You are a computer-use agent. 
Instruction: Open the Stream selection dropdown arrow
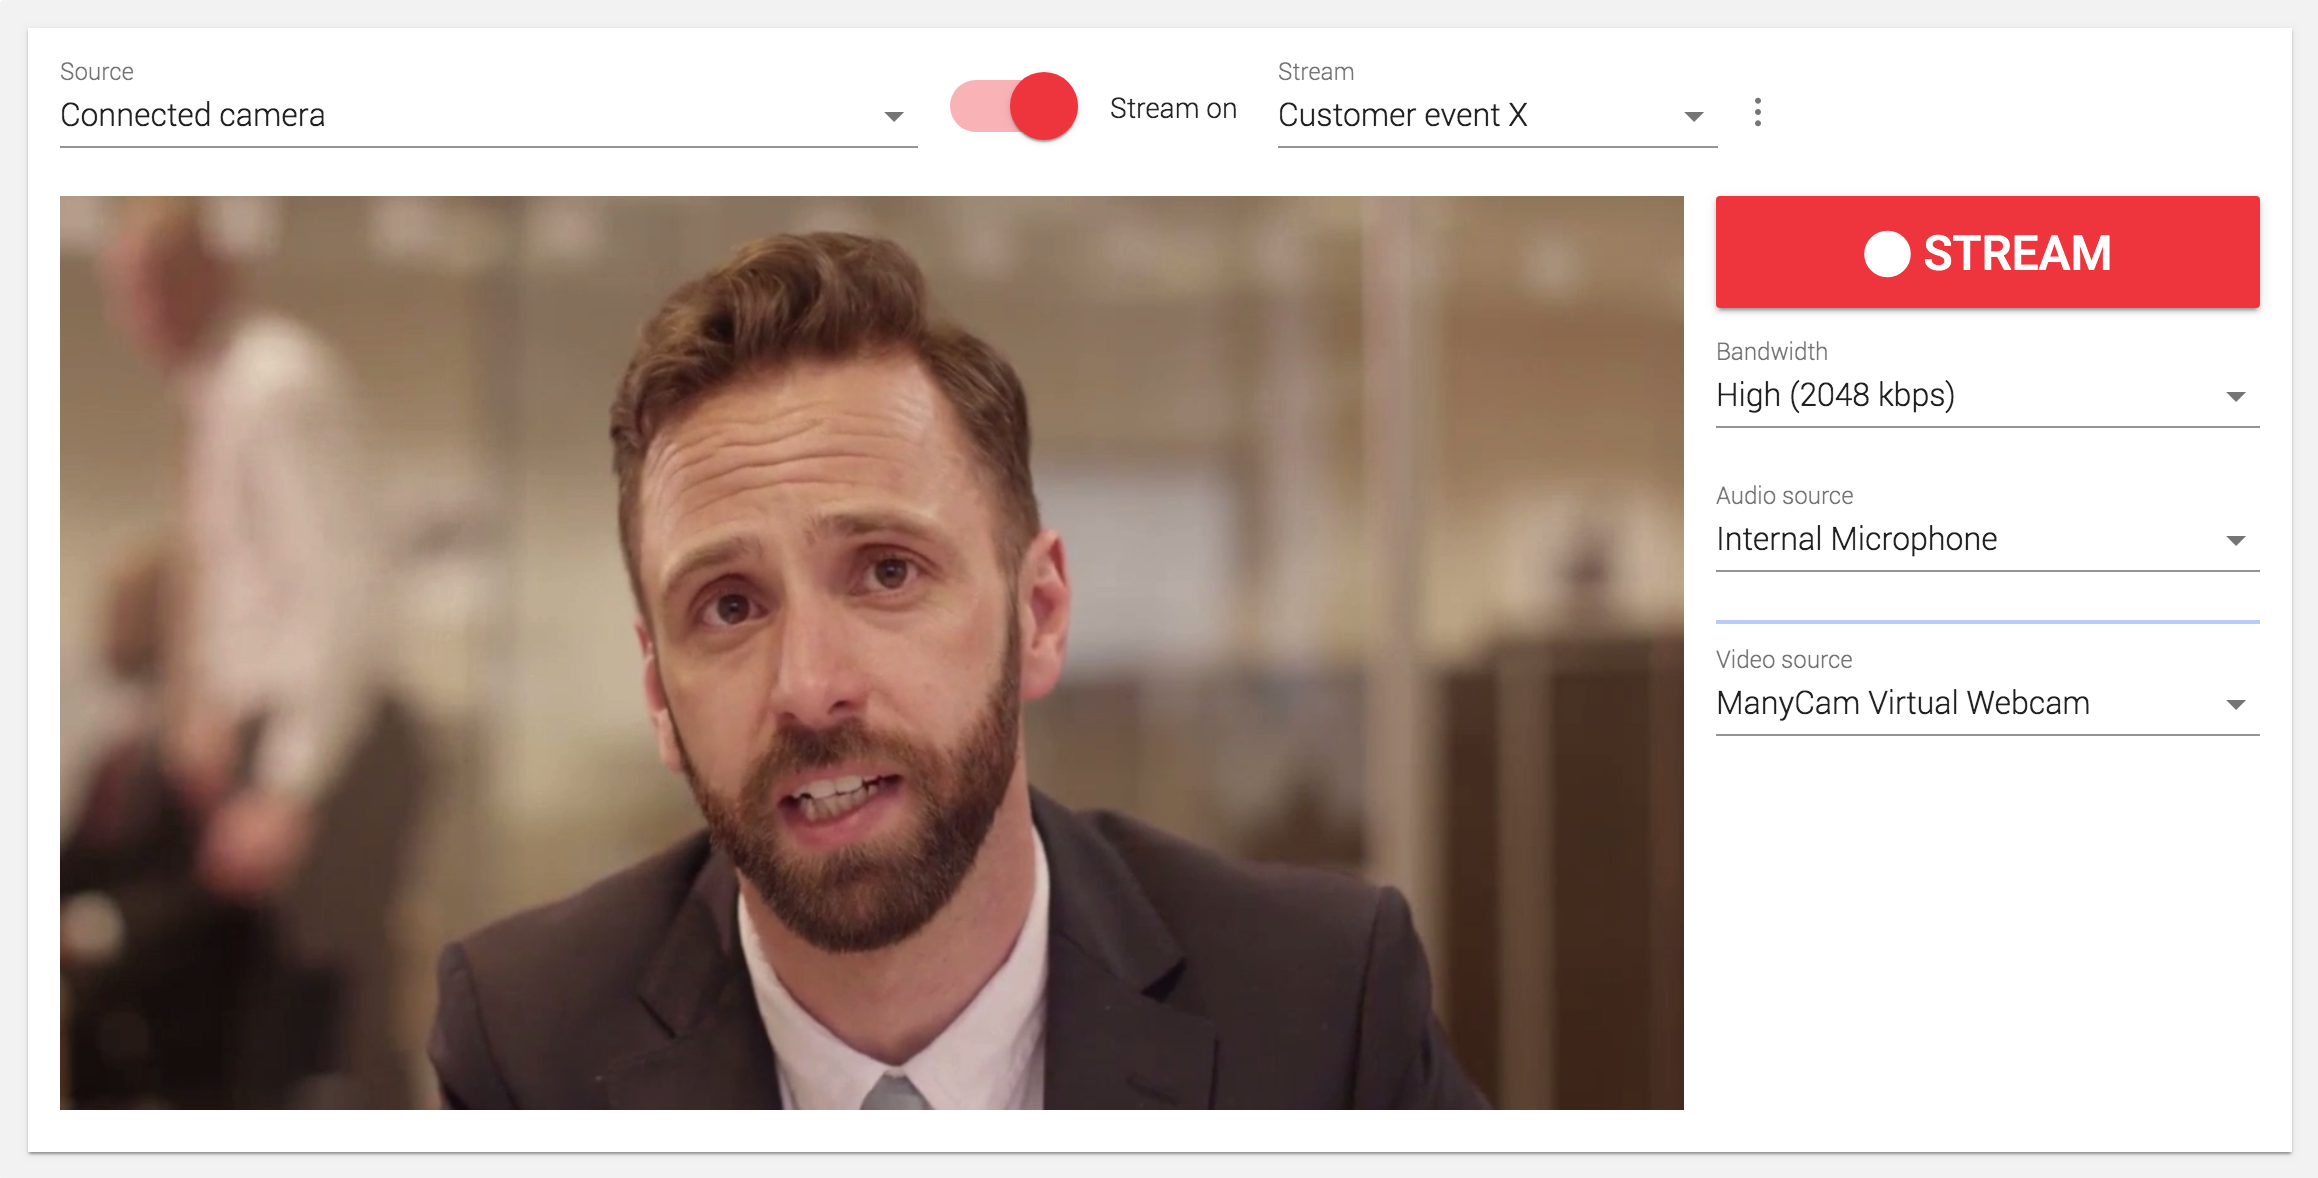(1693, 117)
